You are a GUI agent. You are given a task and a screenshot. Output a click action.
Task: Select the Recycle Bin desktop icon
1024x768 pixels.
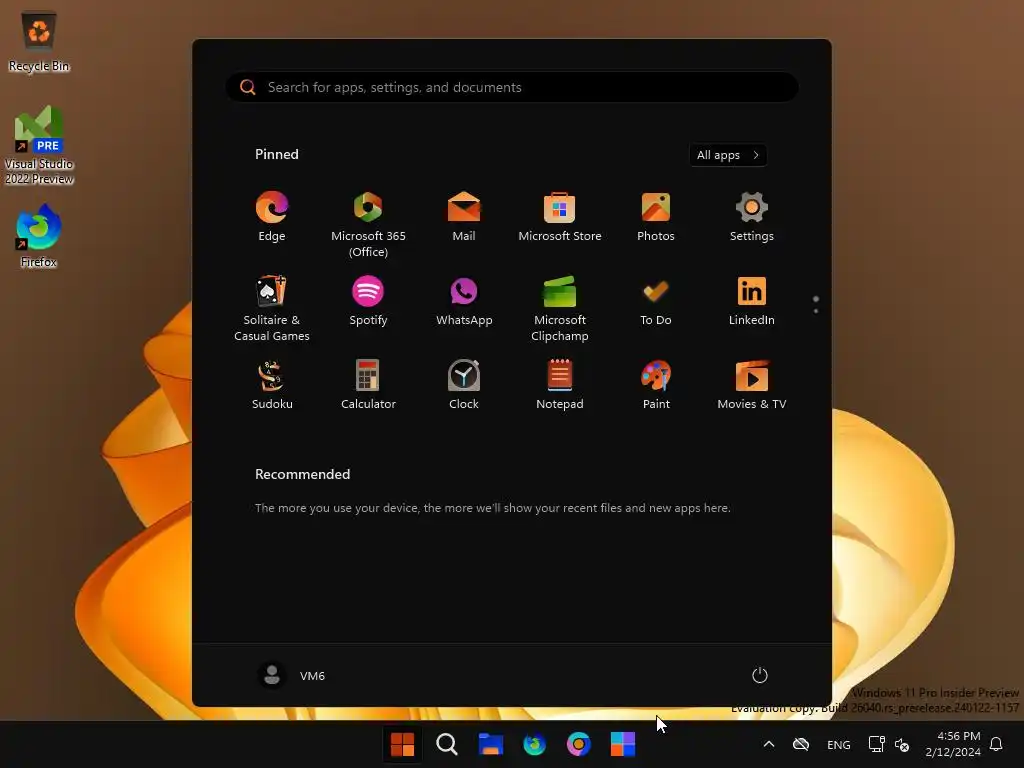(x=39, y=41)
